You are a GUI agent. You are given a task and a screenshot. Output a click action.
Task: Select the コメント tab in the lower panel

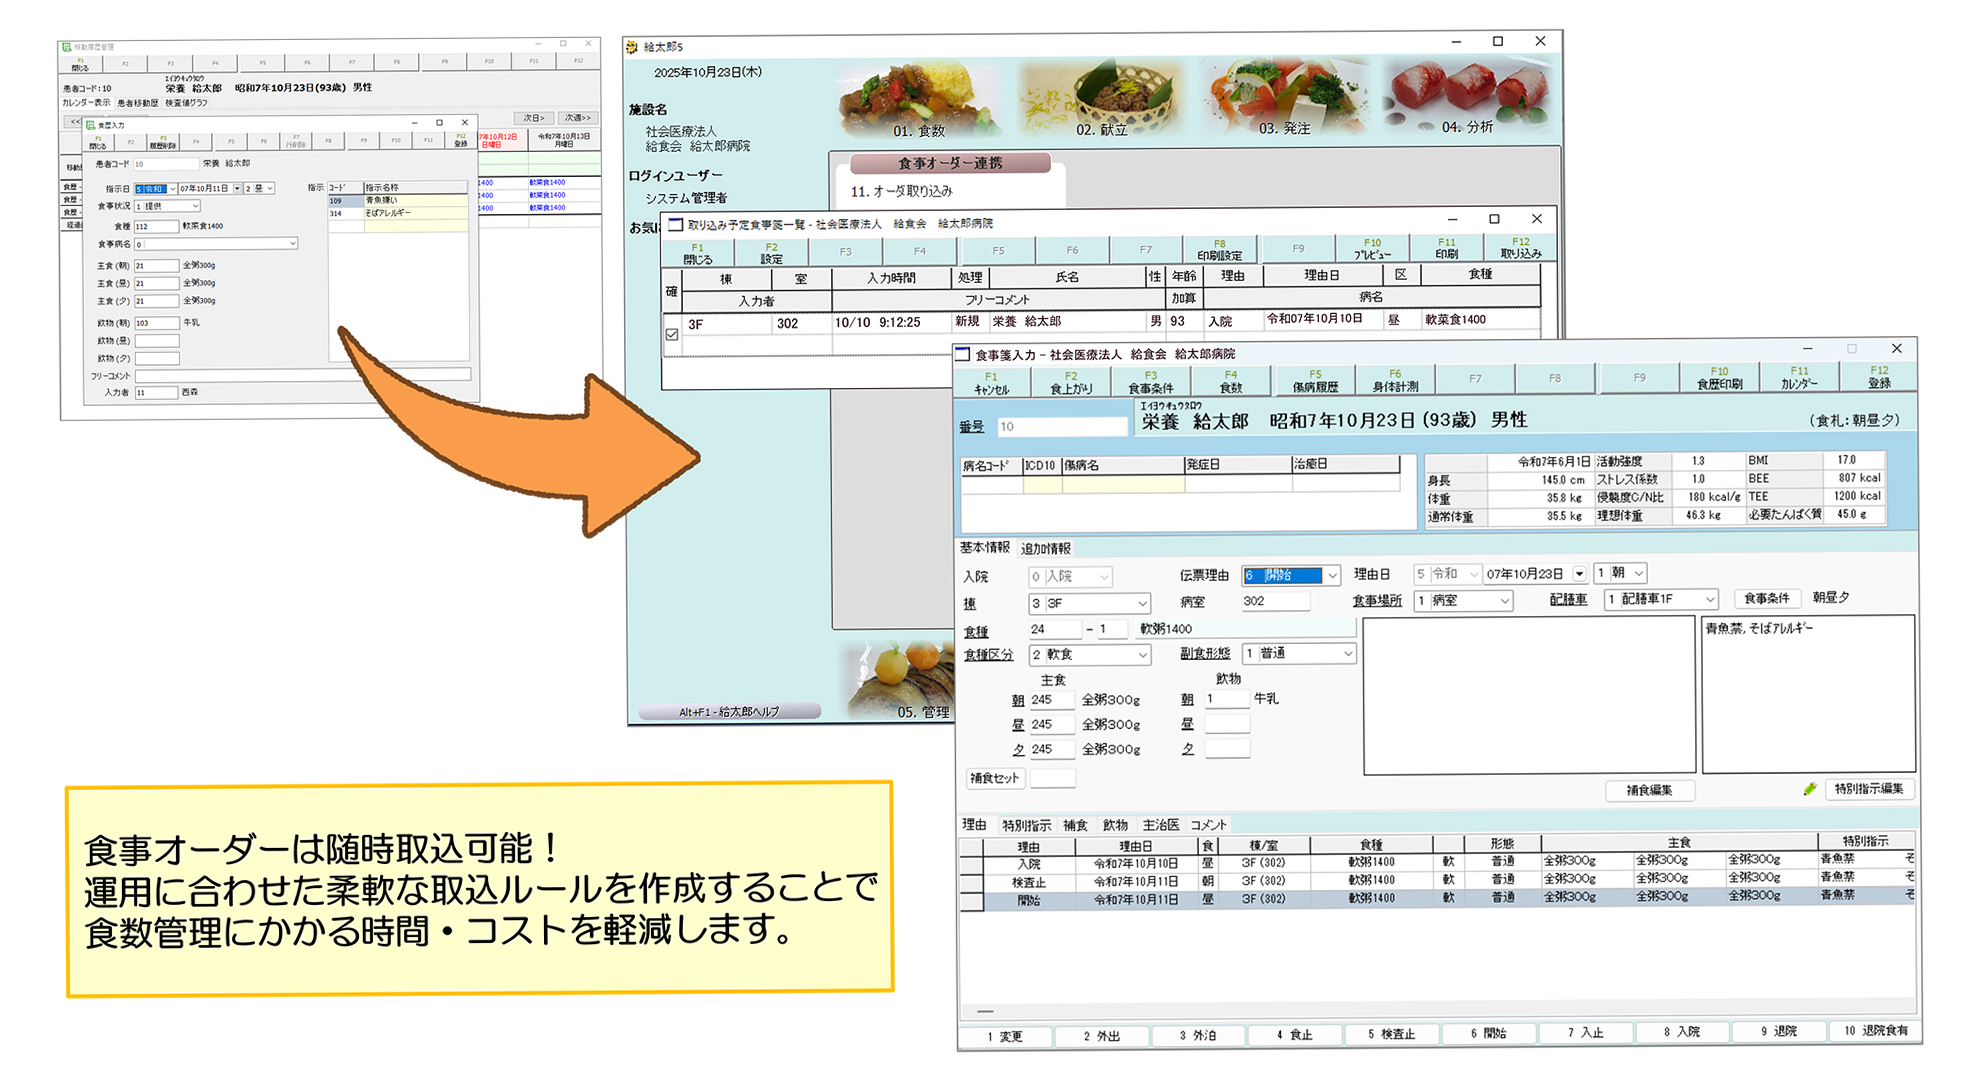(x=1209, y=825)
